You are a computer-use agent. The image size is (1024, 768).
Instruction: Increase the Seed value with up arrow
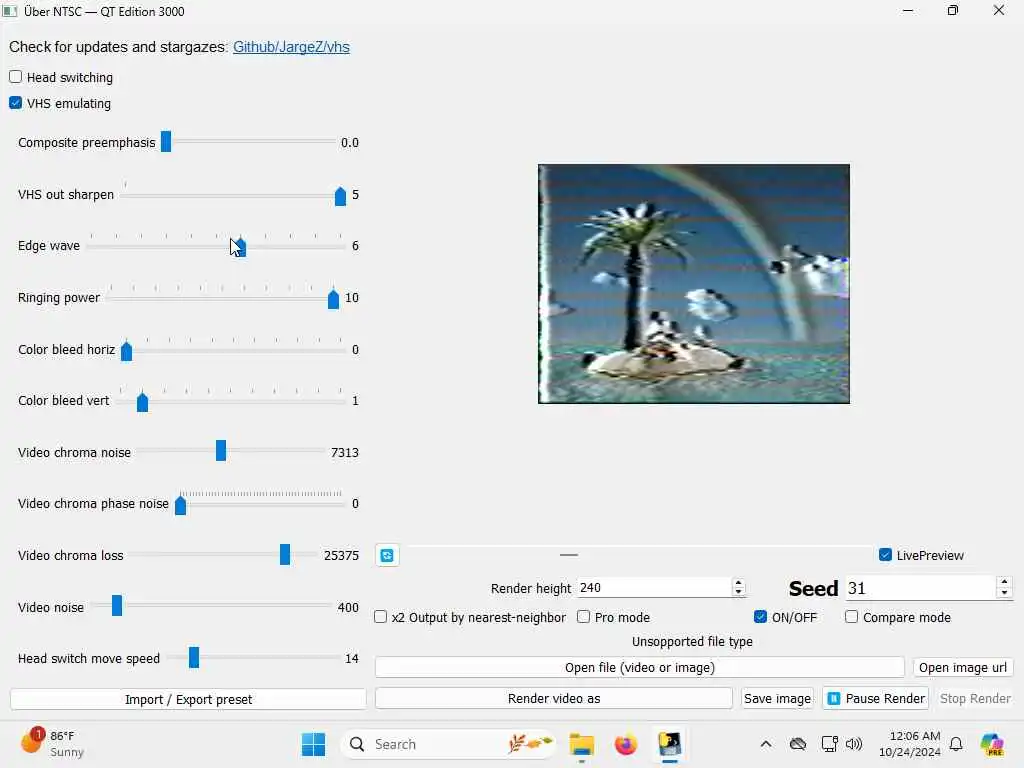point(1004,583)
